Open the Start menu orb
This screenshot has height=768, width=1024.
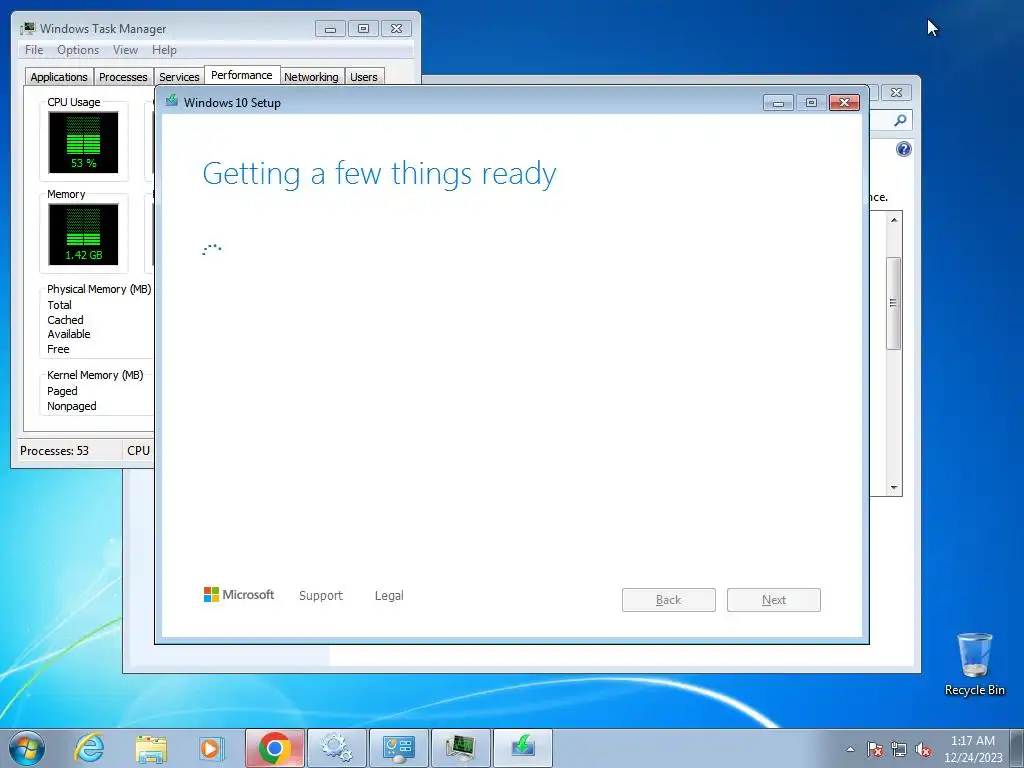tap(27, 748)
